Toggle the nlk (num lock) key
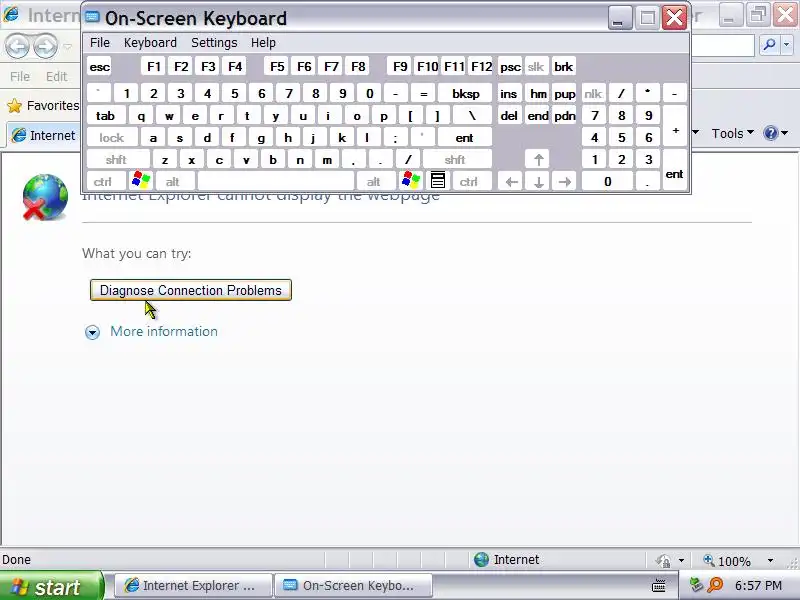800x600 pixels. click(x=593, y=94)
